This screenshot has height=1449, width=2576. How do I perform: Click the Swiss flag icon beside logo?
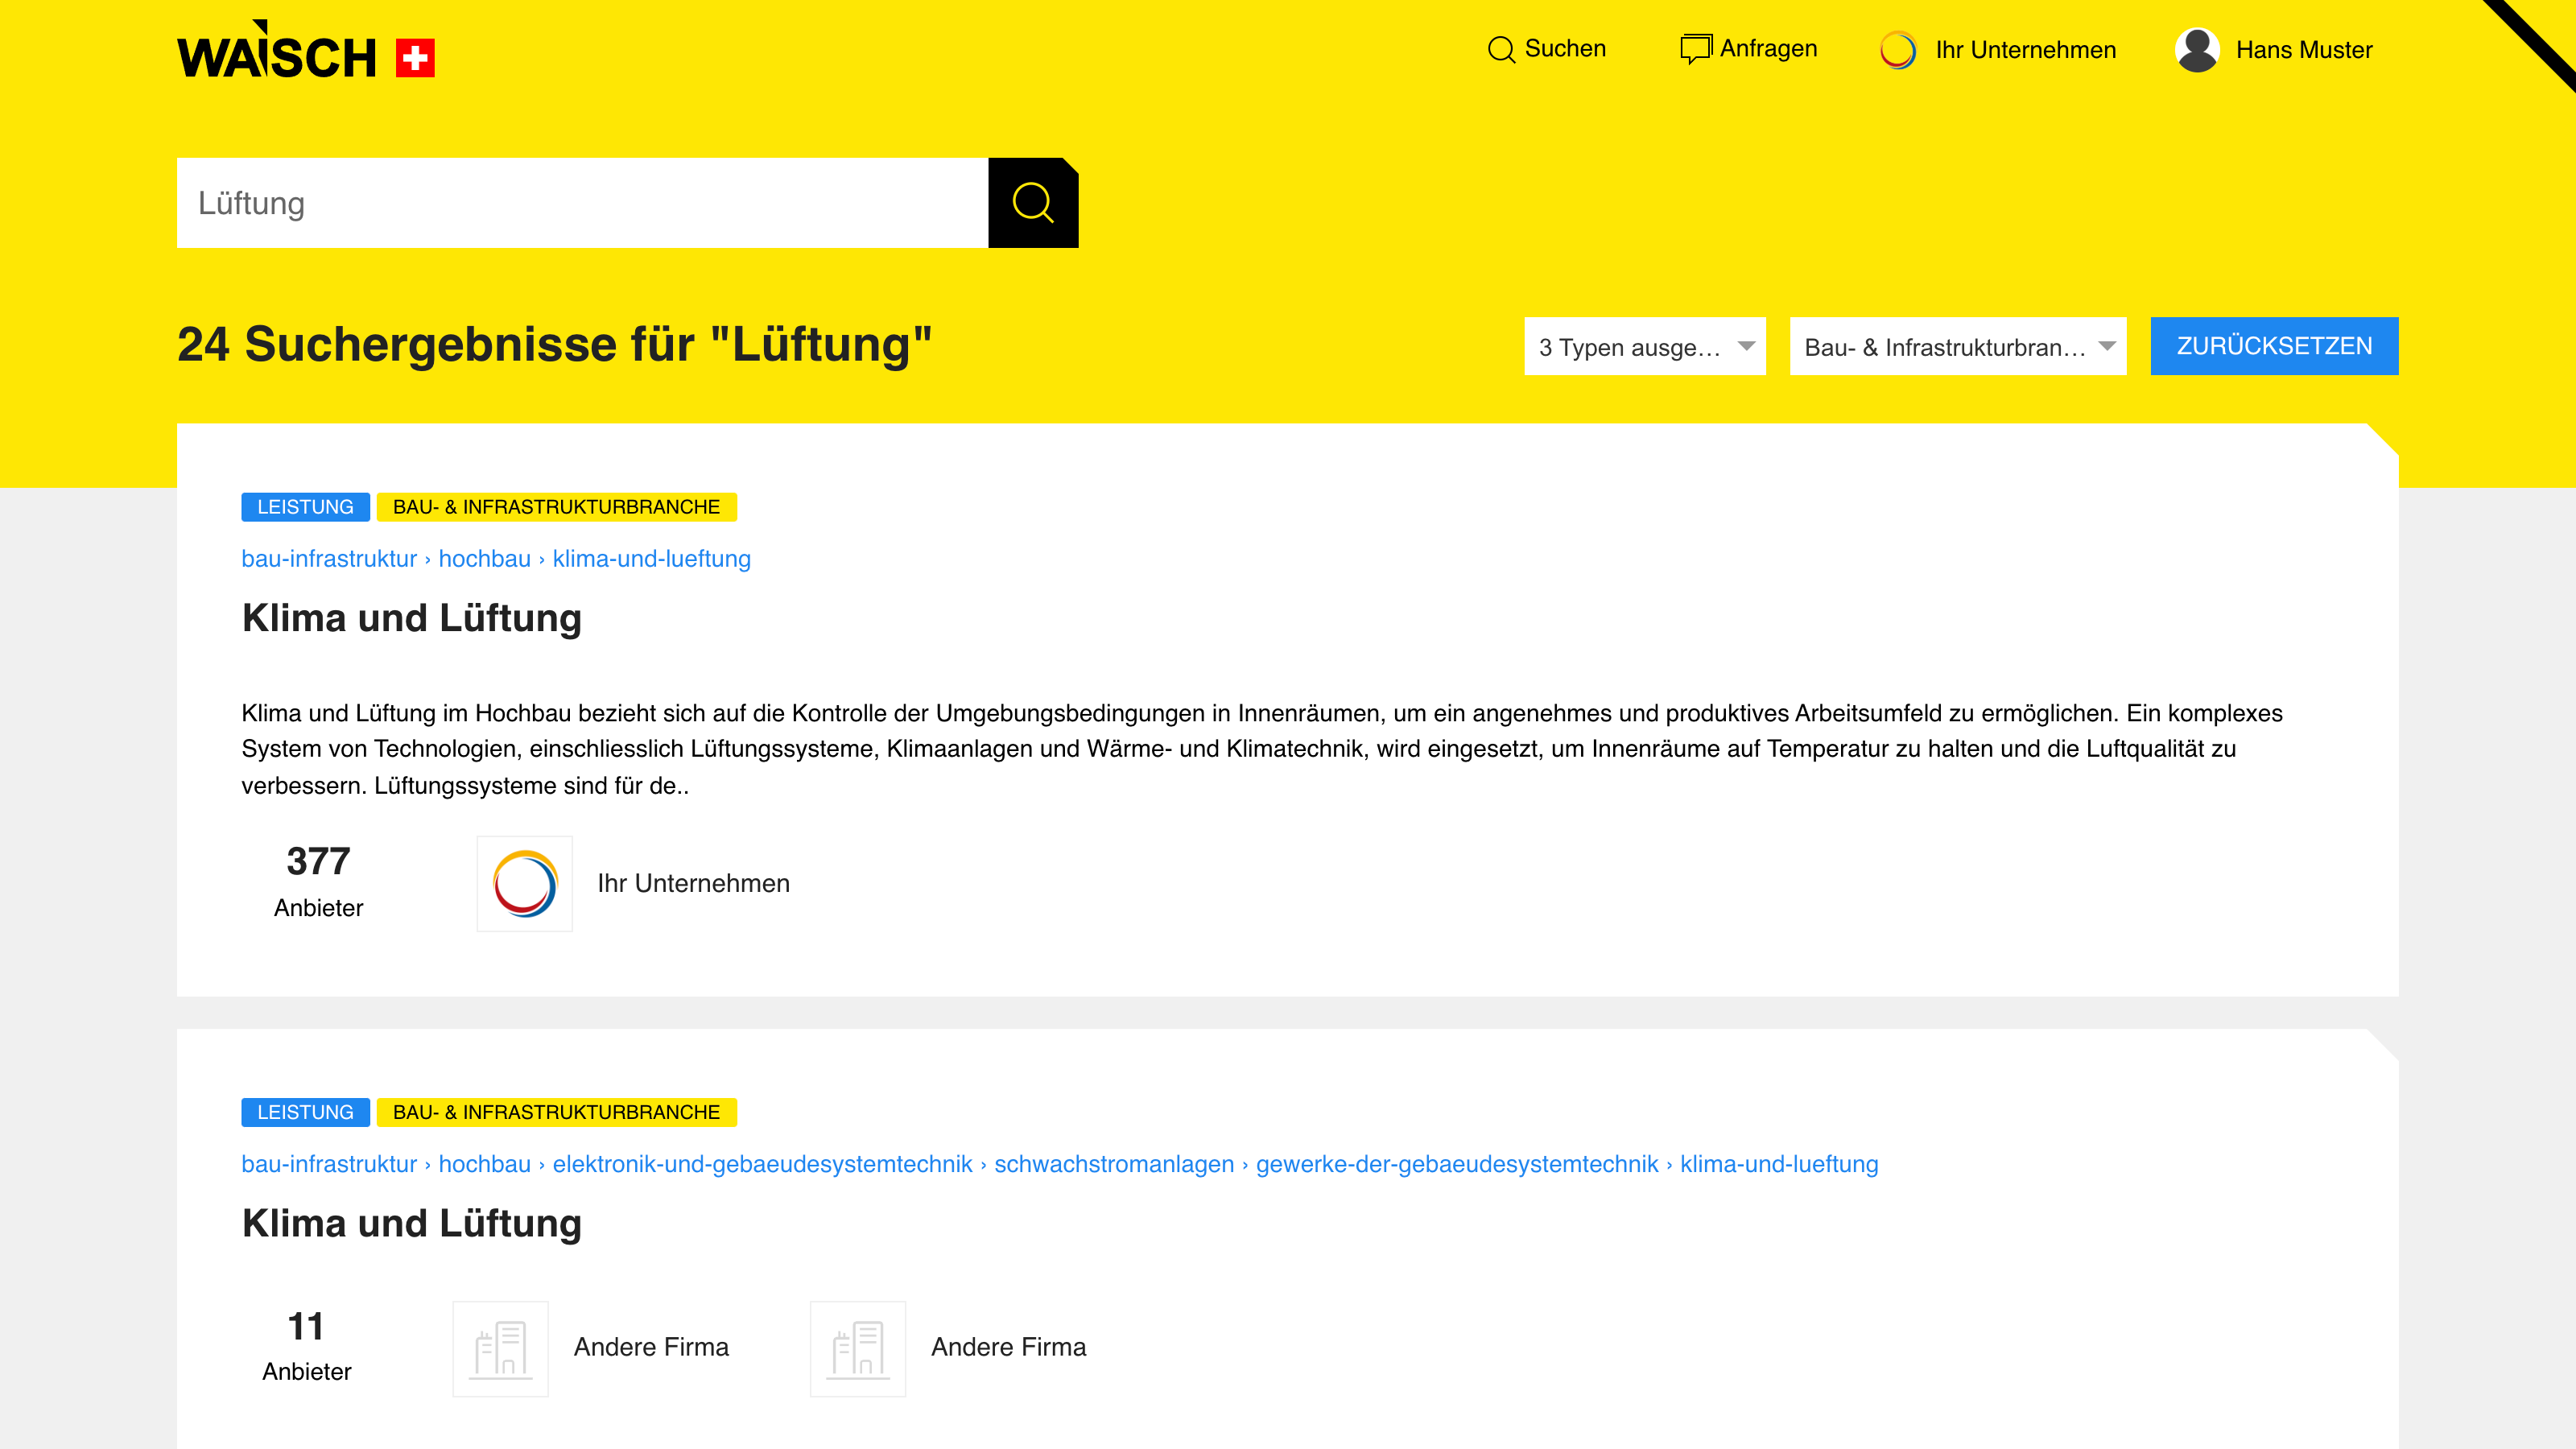pyautogui.click(x=415, y=58)
